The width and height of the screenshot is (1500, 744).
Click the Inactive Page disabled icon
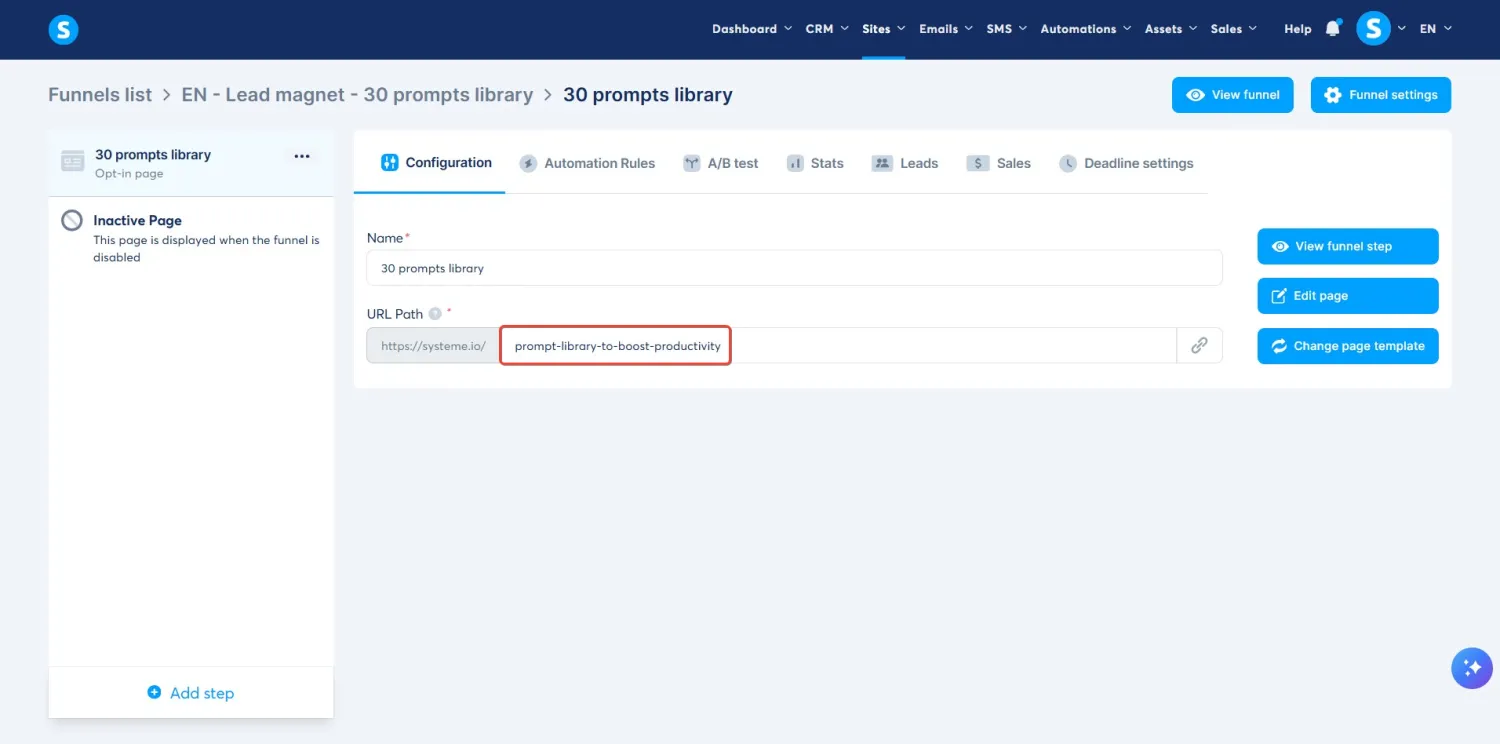click(72, 220)
